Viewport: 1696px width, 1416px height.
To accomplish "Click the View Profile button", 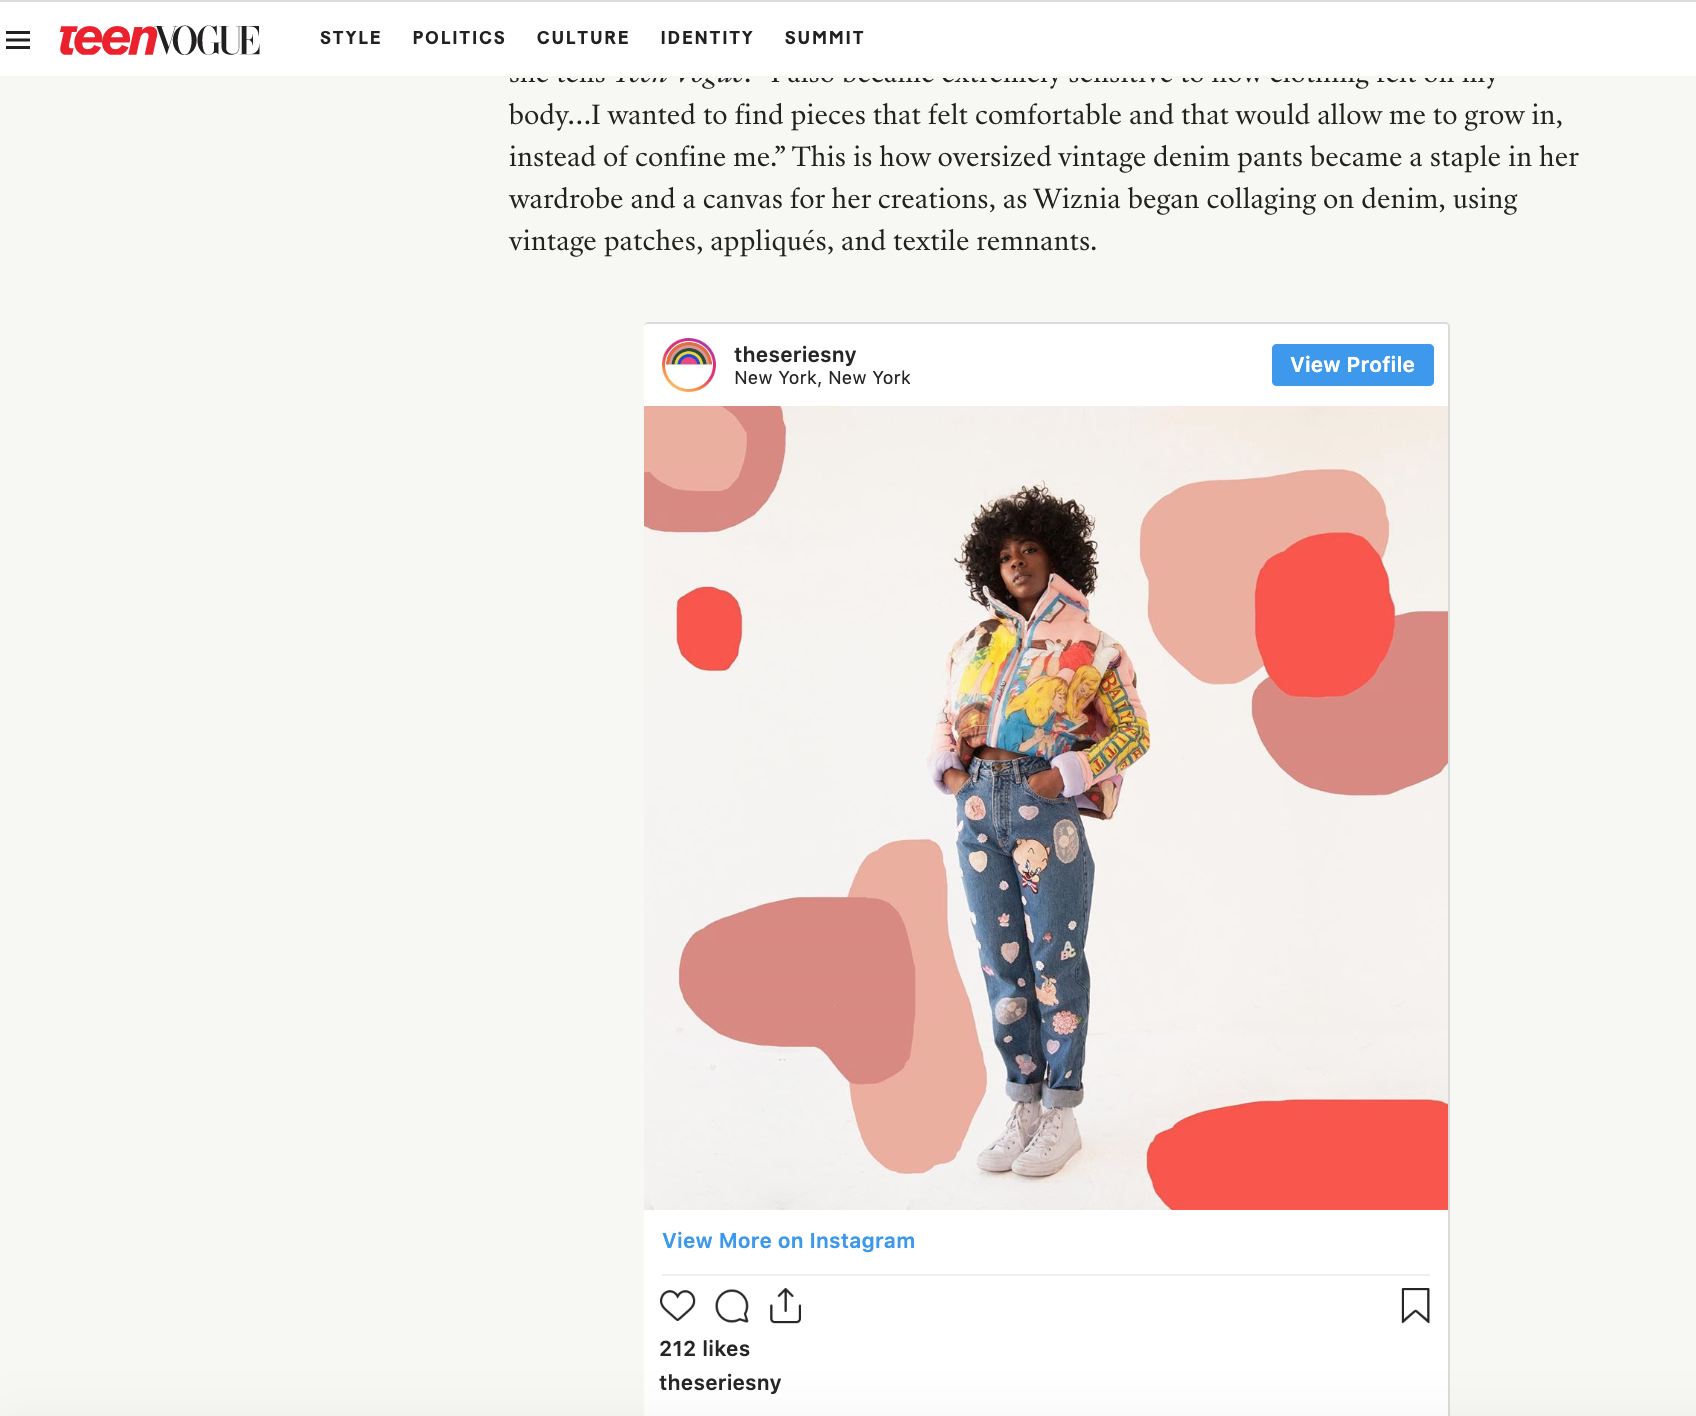I will click(x=1352, y=365).
